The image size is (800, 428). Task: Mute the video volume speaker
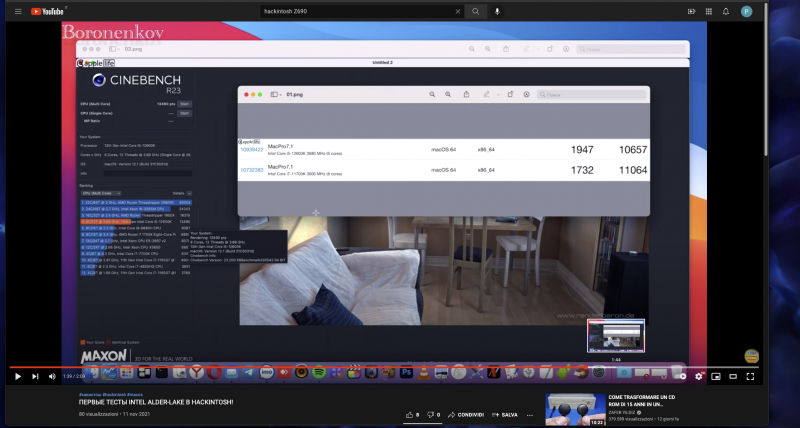point(52,376)
